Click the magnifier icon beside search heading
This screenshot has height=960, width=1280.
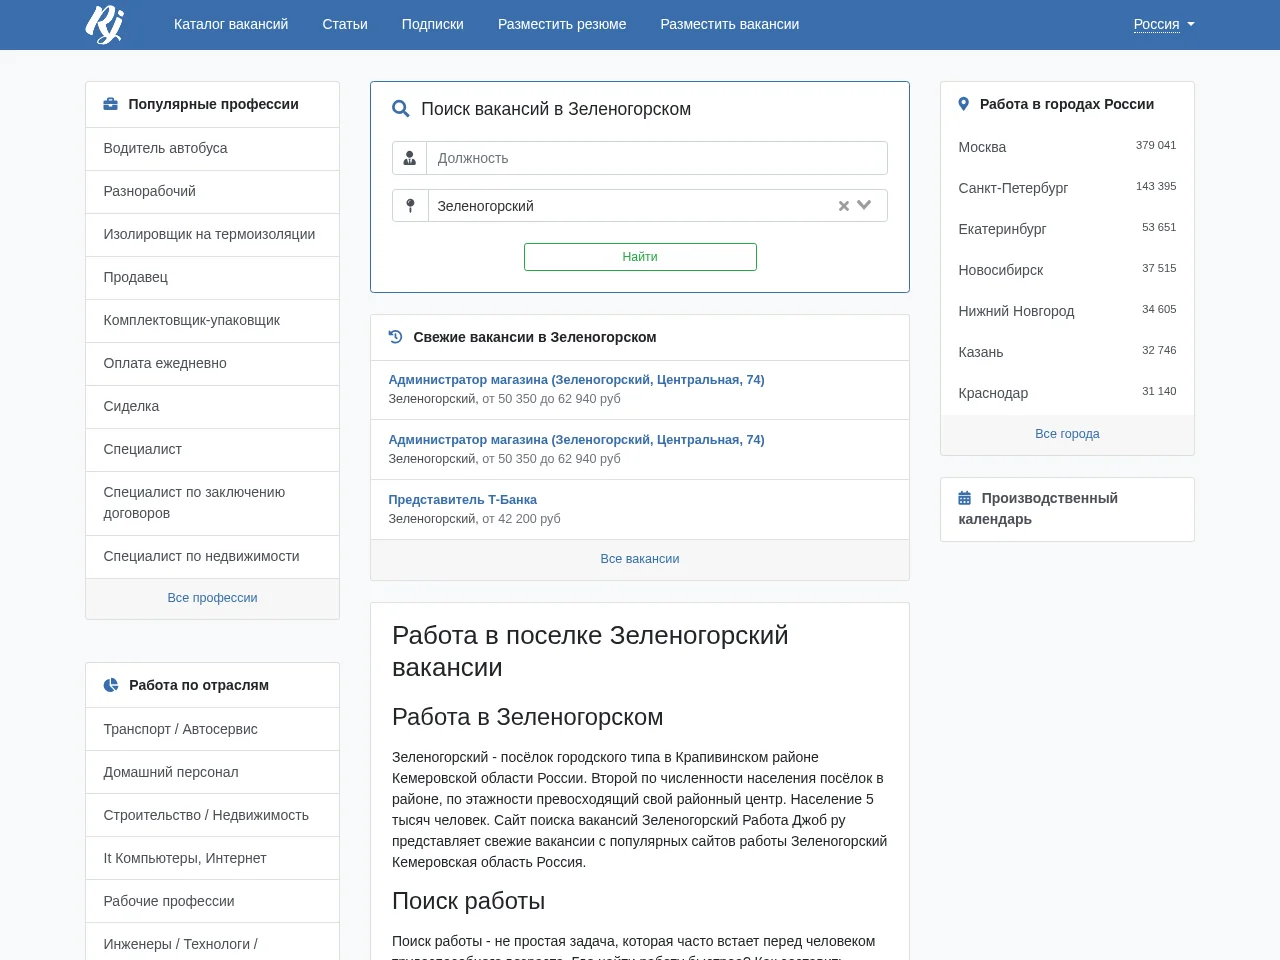pos(401,109)
